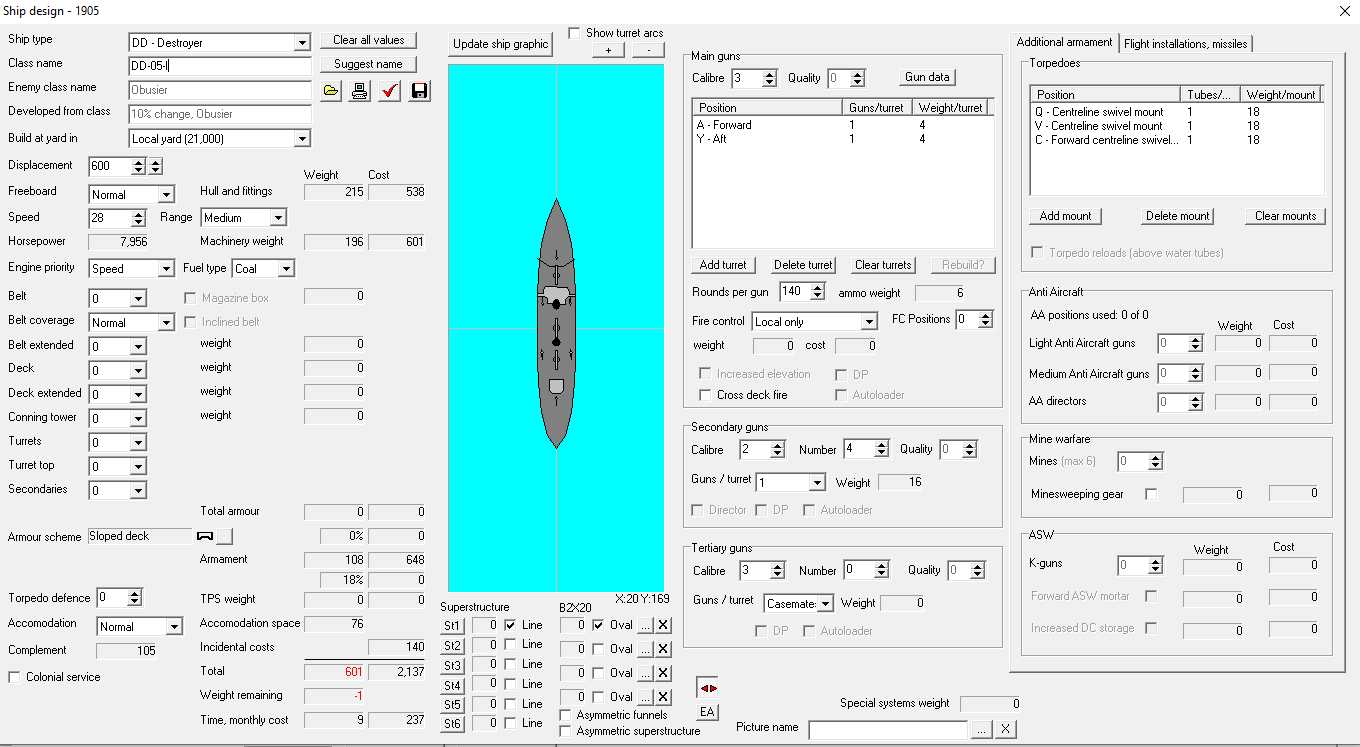Enable the Show turret arcs checkbox
This screenshot has width=1360, height=747.
574,33
